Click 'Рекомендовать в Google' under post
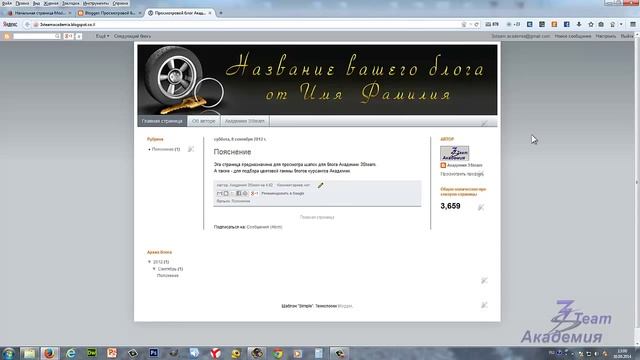Screen dimensions: 640x360 [x=282, y=193]
